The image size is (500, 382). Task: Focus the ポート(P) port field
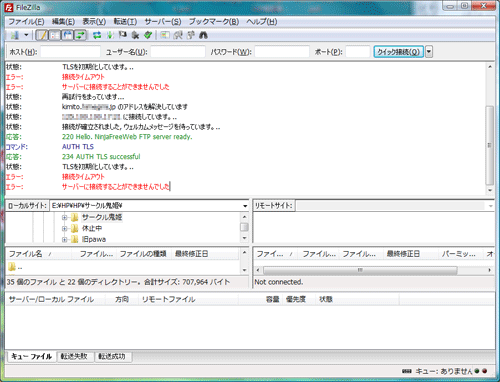(x=358, y=52)
